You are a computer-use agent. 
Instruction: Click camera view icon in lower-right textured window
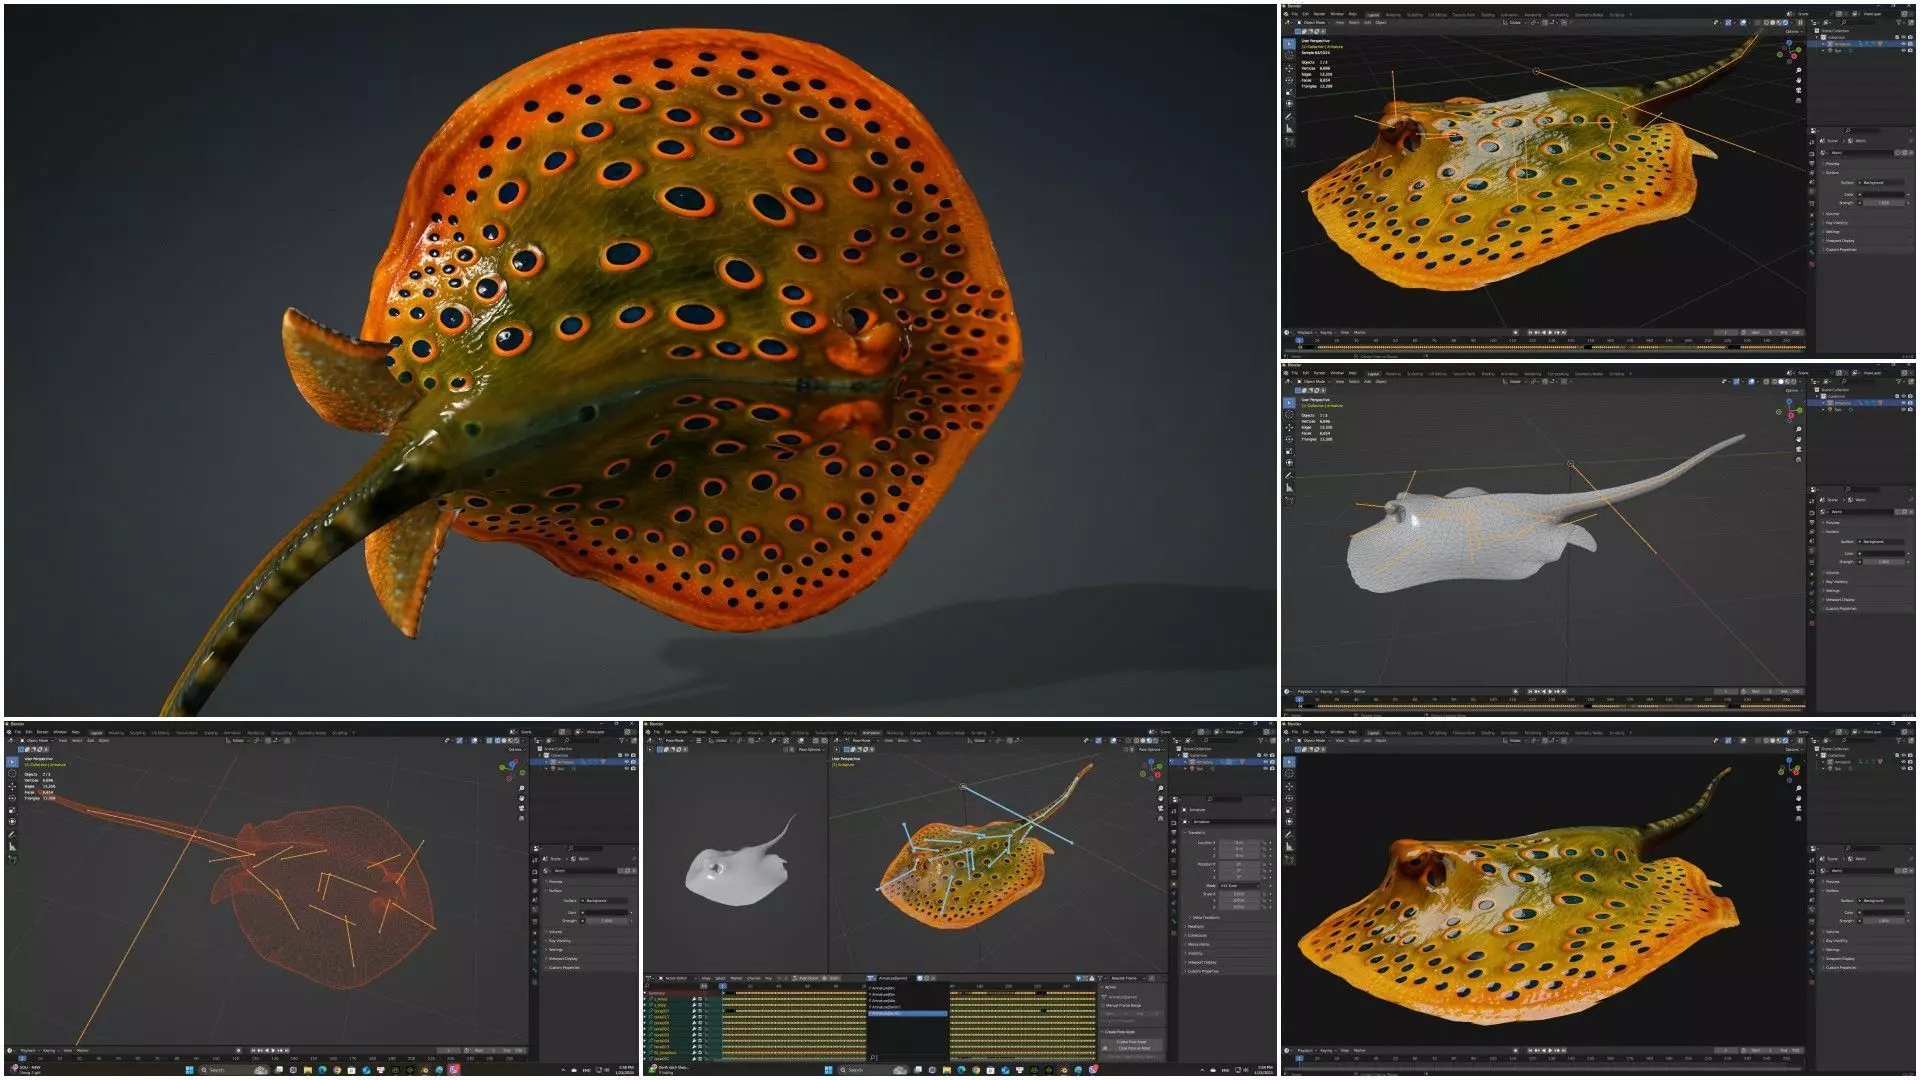click(x=1799, y=807)
